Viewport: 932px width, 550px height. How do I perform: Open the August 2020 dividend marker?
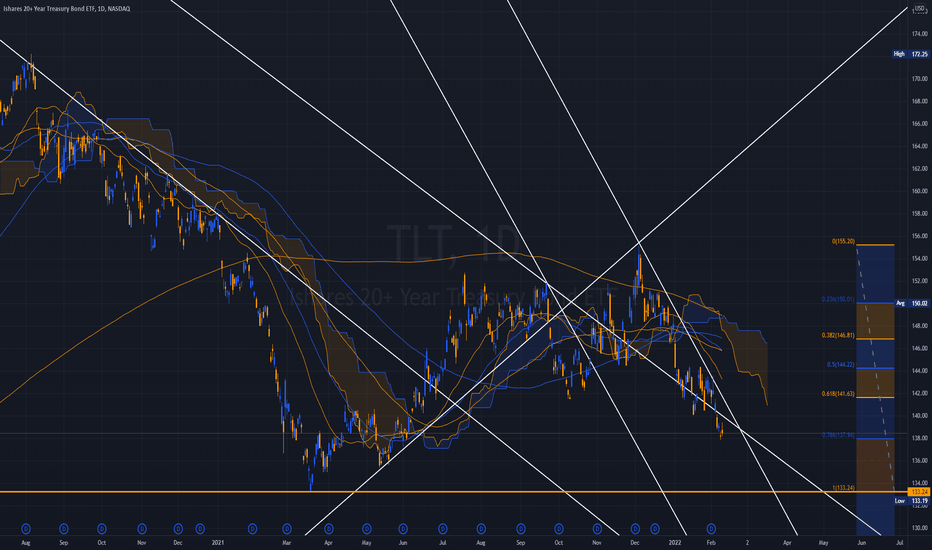[x=26, y=528]
